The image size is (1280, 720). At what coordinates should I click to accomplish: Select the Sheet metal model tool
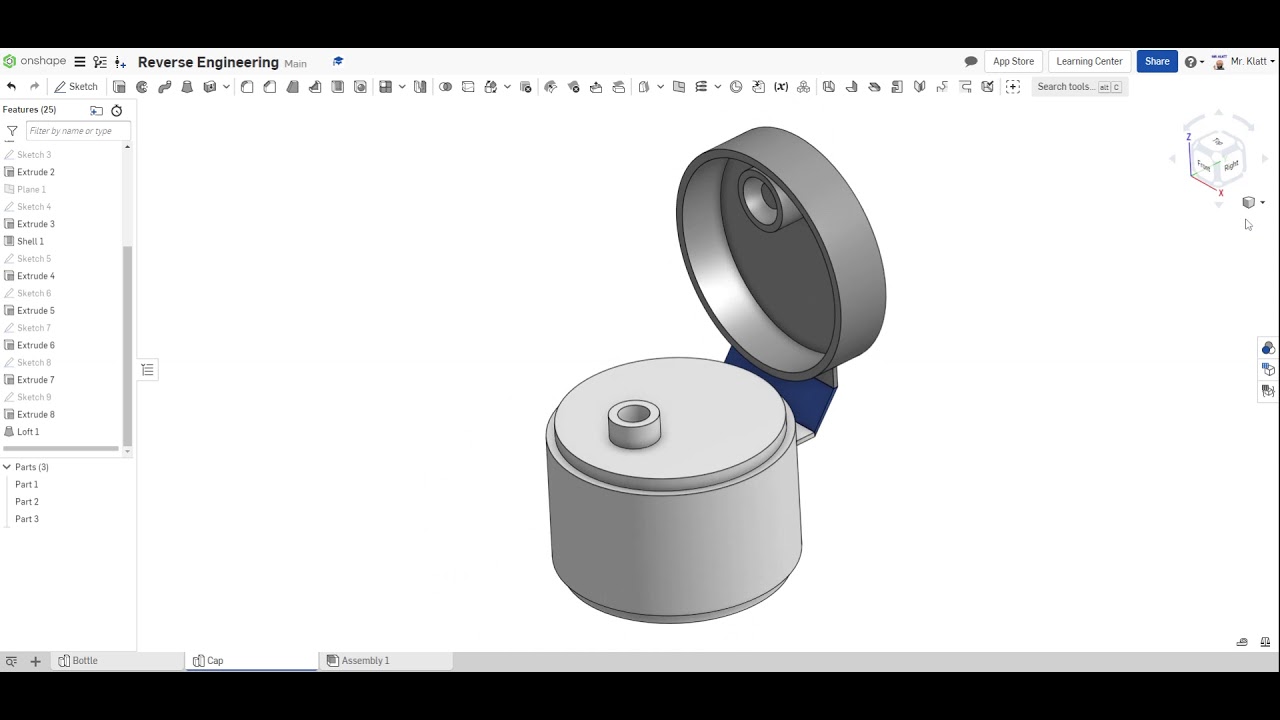tap(829, 87)
